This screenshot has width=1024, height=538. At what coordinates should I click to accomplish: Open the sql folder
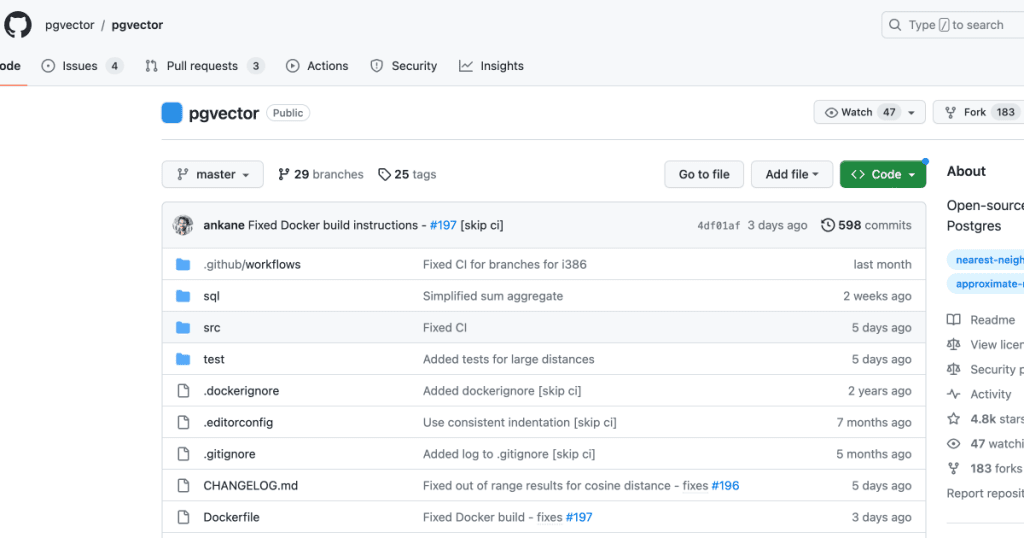212,296
